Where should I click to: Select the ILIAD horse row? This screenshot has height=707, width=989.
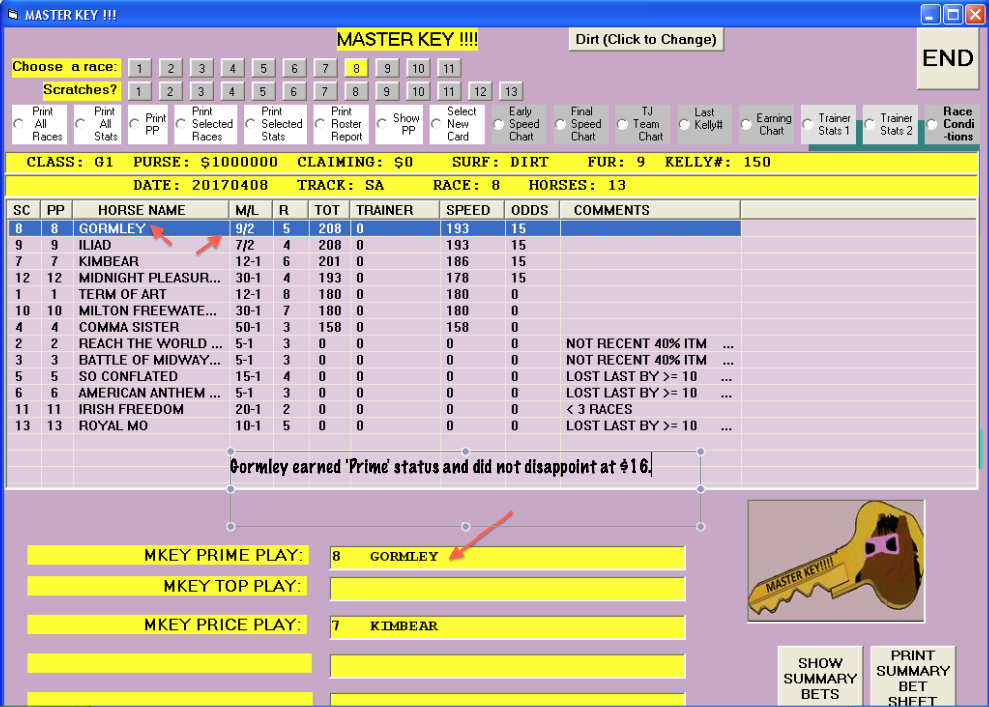(374, 245)
